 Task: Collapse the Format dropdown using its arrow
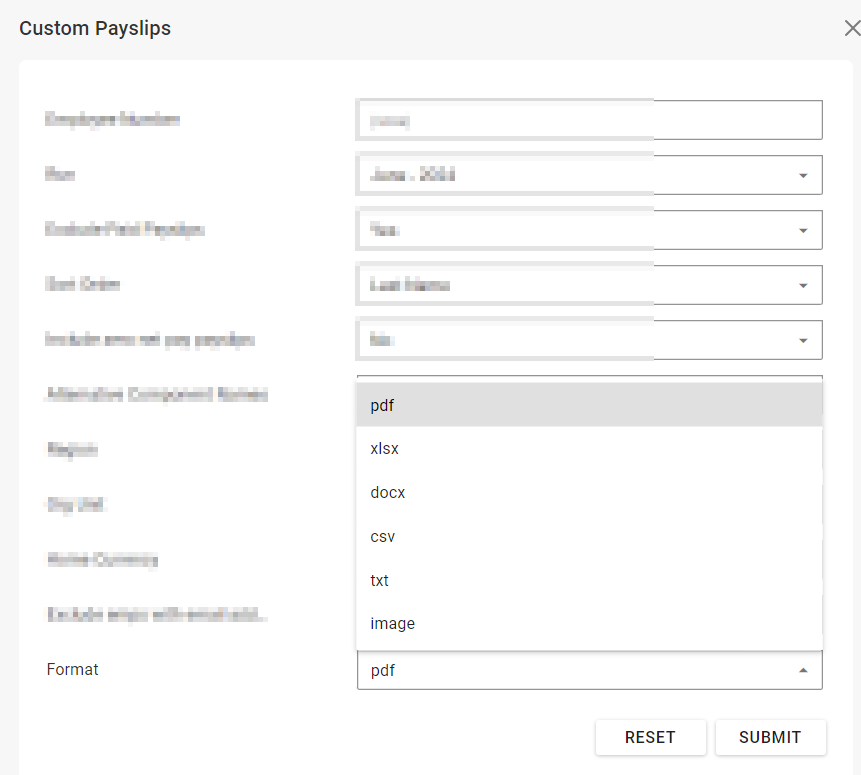tap(803, 671)
